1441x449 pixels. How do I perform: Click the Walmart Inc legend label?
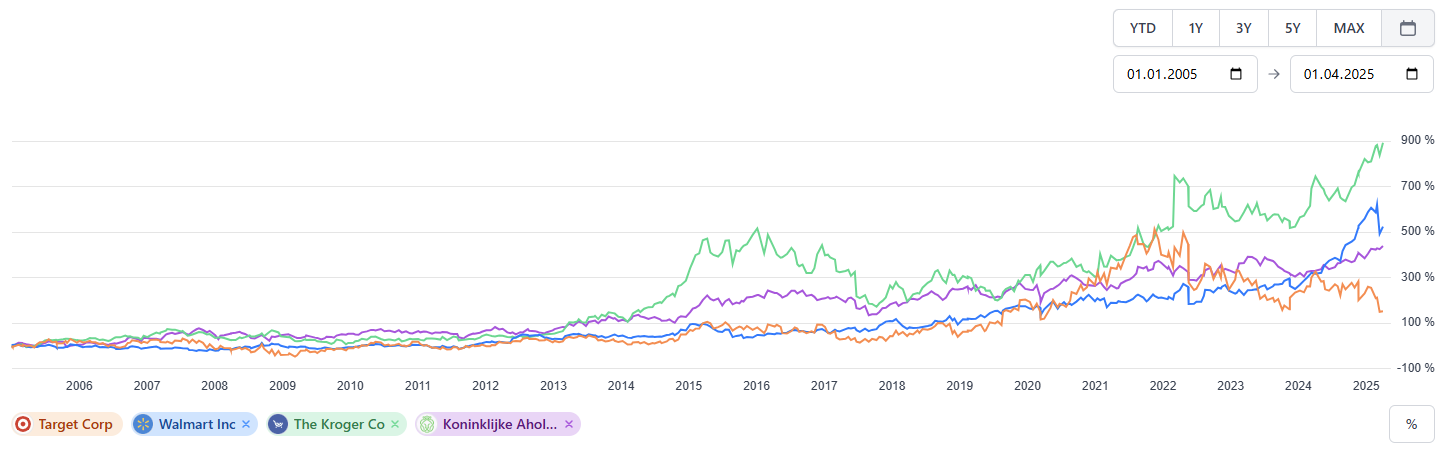pyautogui.click(x=196, y=424)
